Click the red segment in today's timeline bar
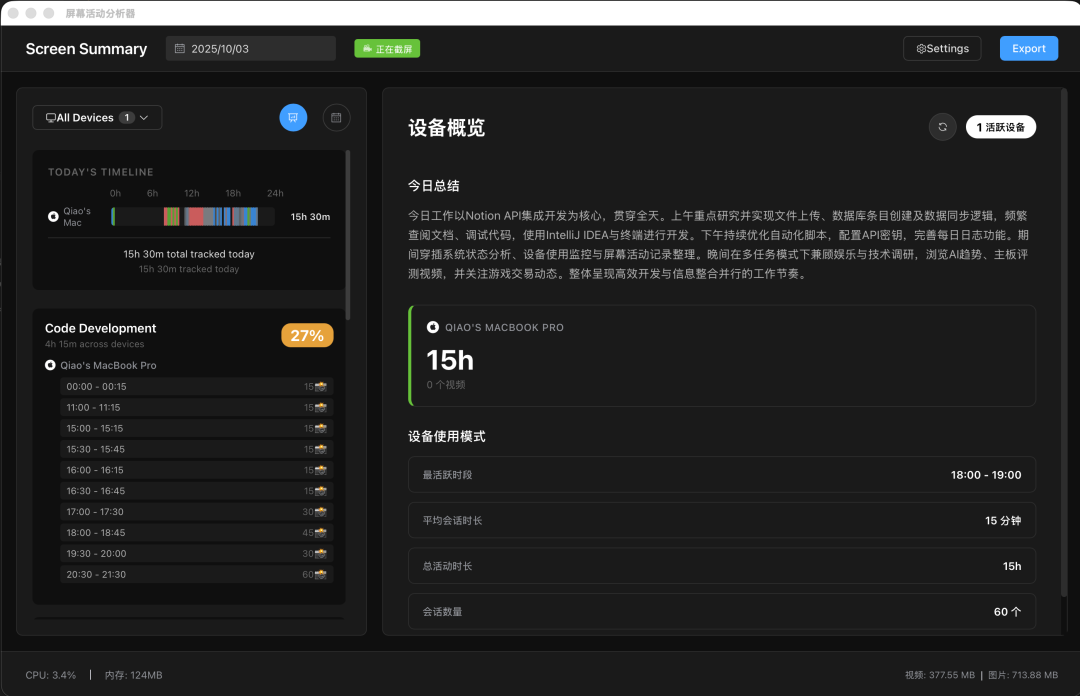The image size is (1080, 696). (197, 216)
